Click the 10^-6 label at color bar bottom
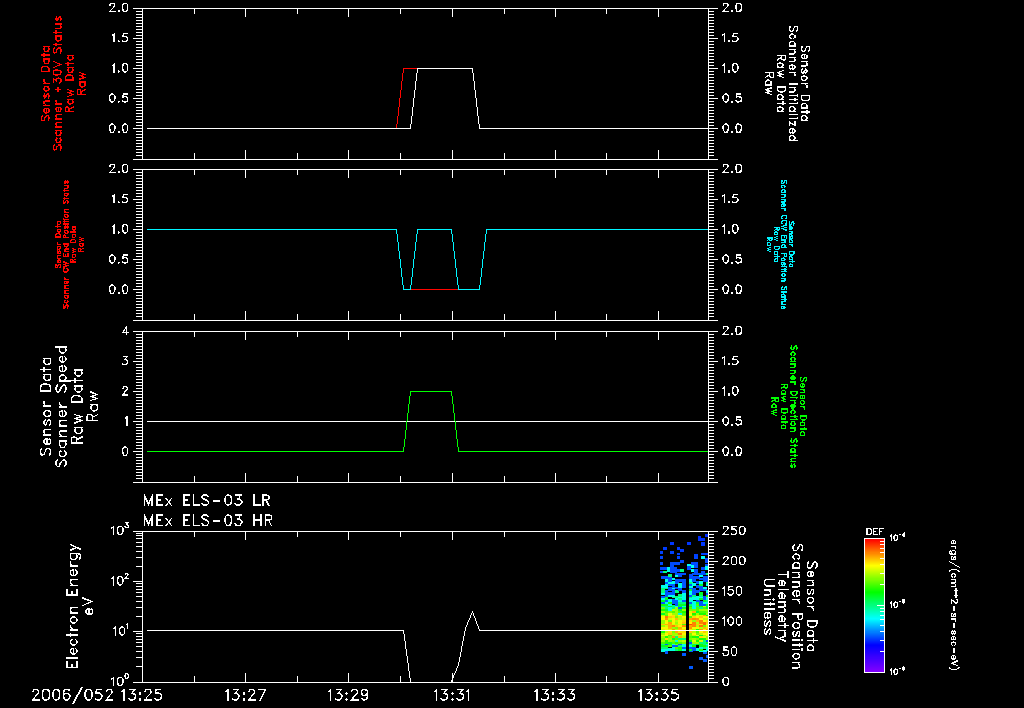The height and width of the screenshot is (708, 1024). click(898, 671)
